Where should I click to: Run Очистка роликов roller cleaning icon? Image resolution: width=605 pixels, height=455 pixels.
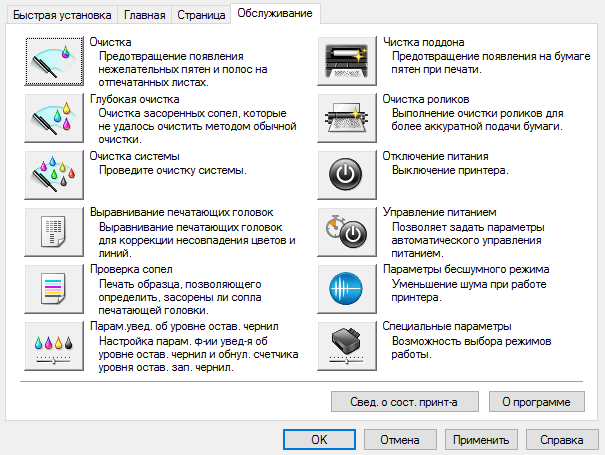[x=347, y=118]
